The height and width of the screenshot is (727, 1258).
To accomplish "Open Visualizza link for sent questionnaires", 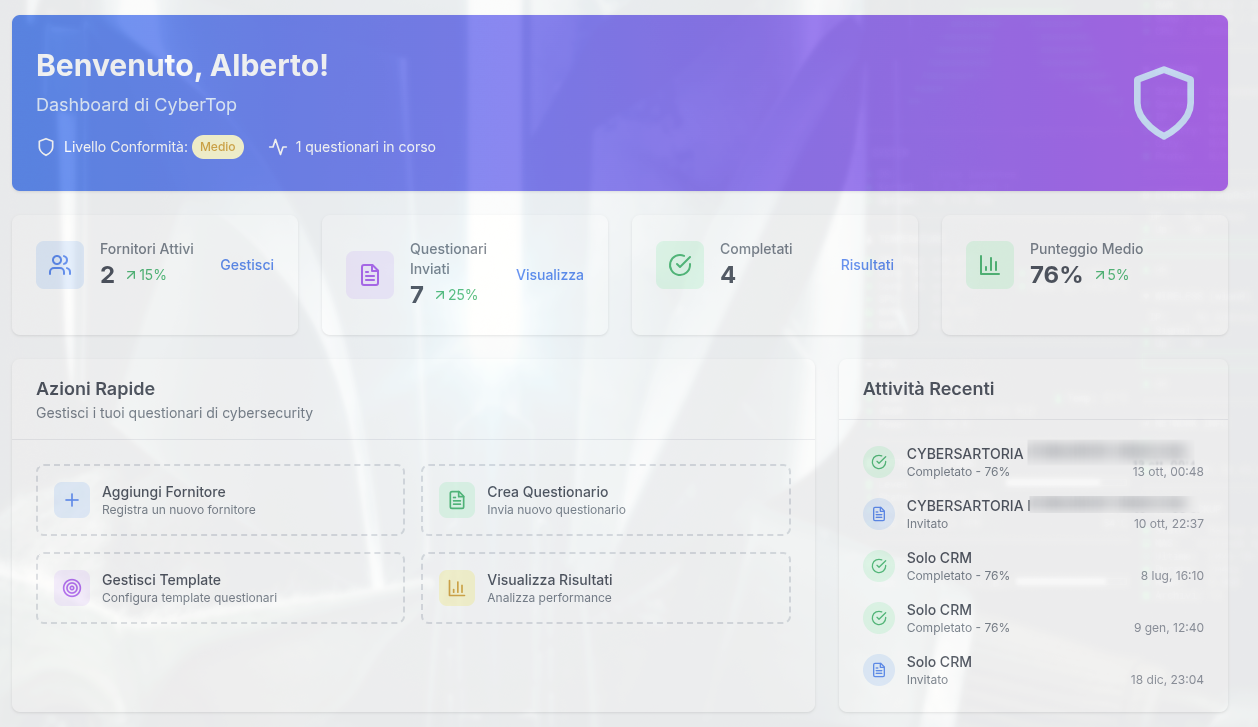I will click(550, 275).
